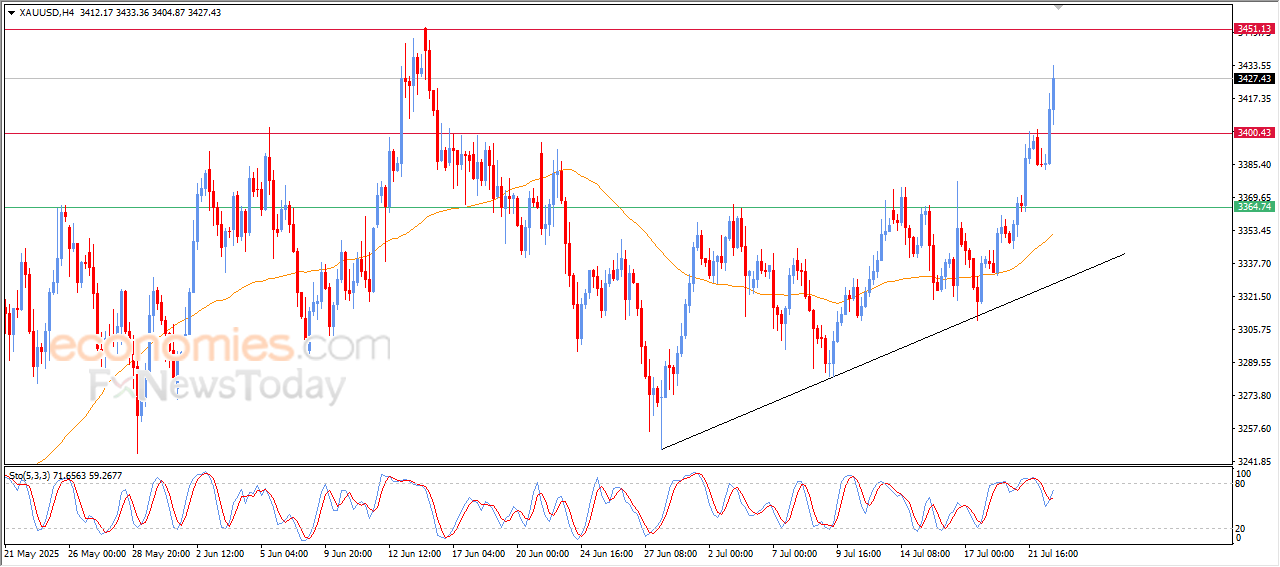The height and width of the screenshot is (567, 1280).
Task: Select the XAUUSD,H4 symbol label
Action: tap(46, 12)
